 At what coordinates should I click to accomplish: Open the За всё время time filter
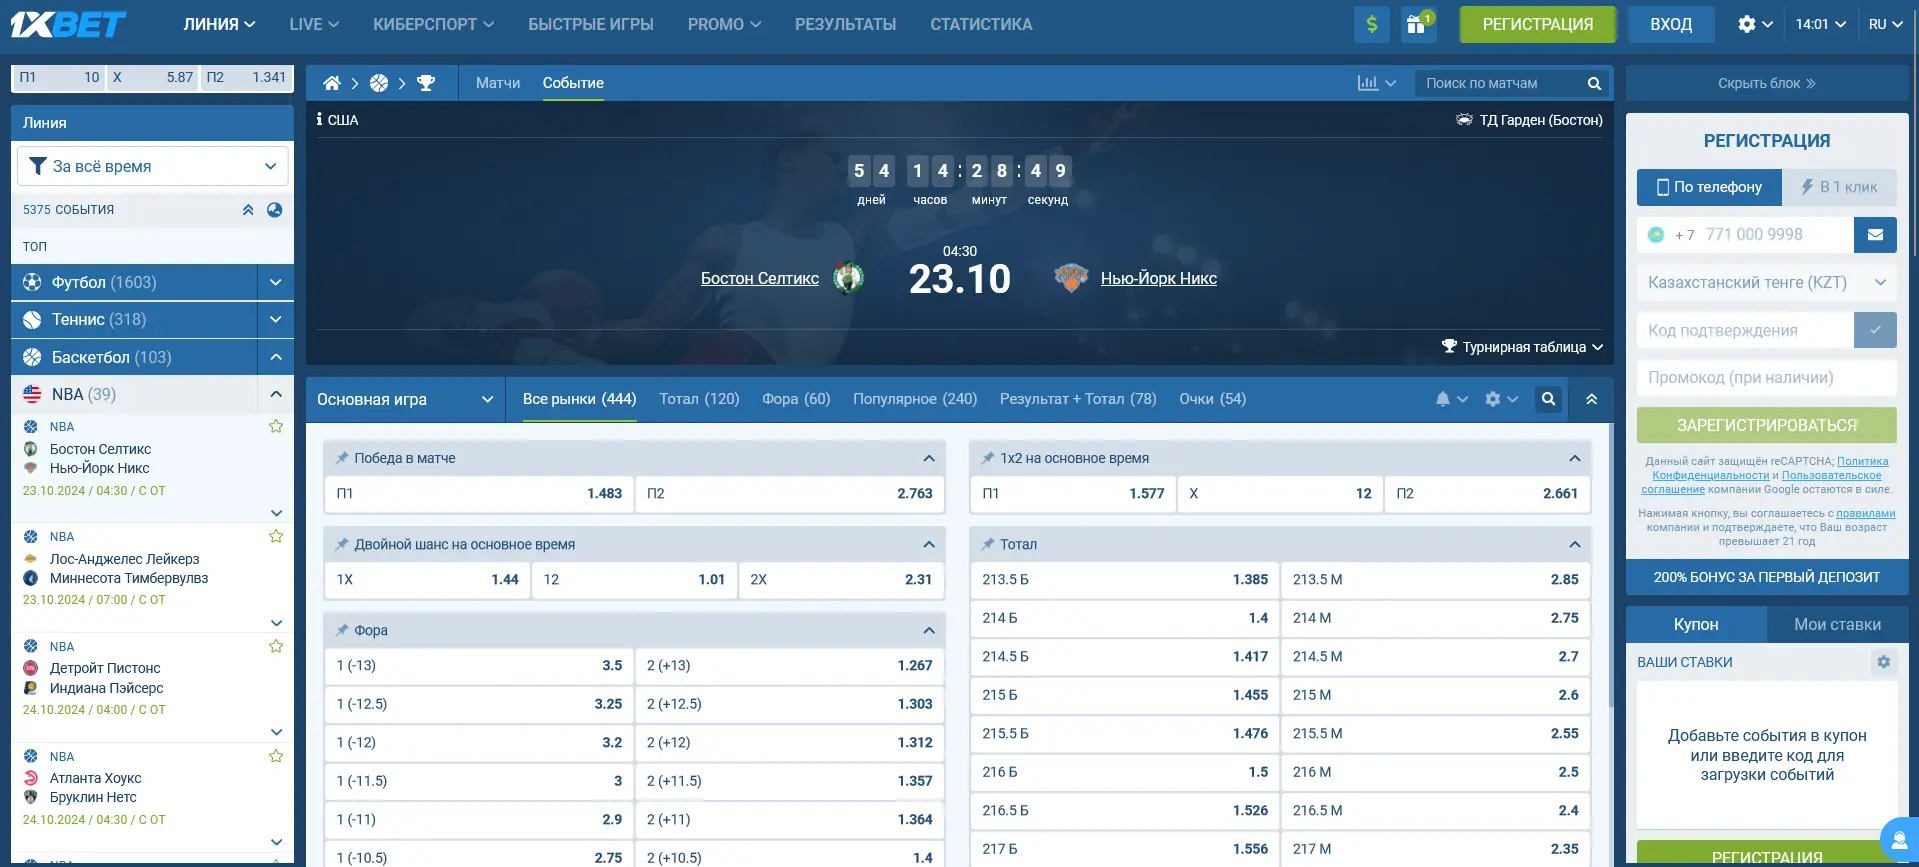click(x=152, y=166)
